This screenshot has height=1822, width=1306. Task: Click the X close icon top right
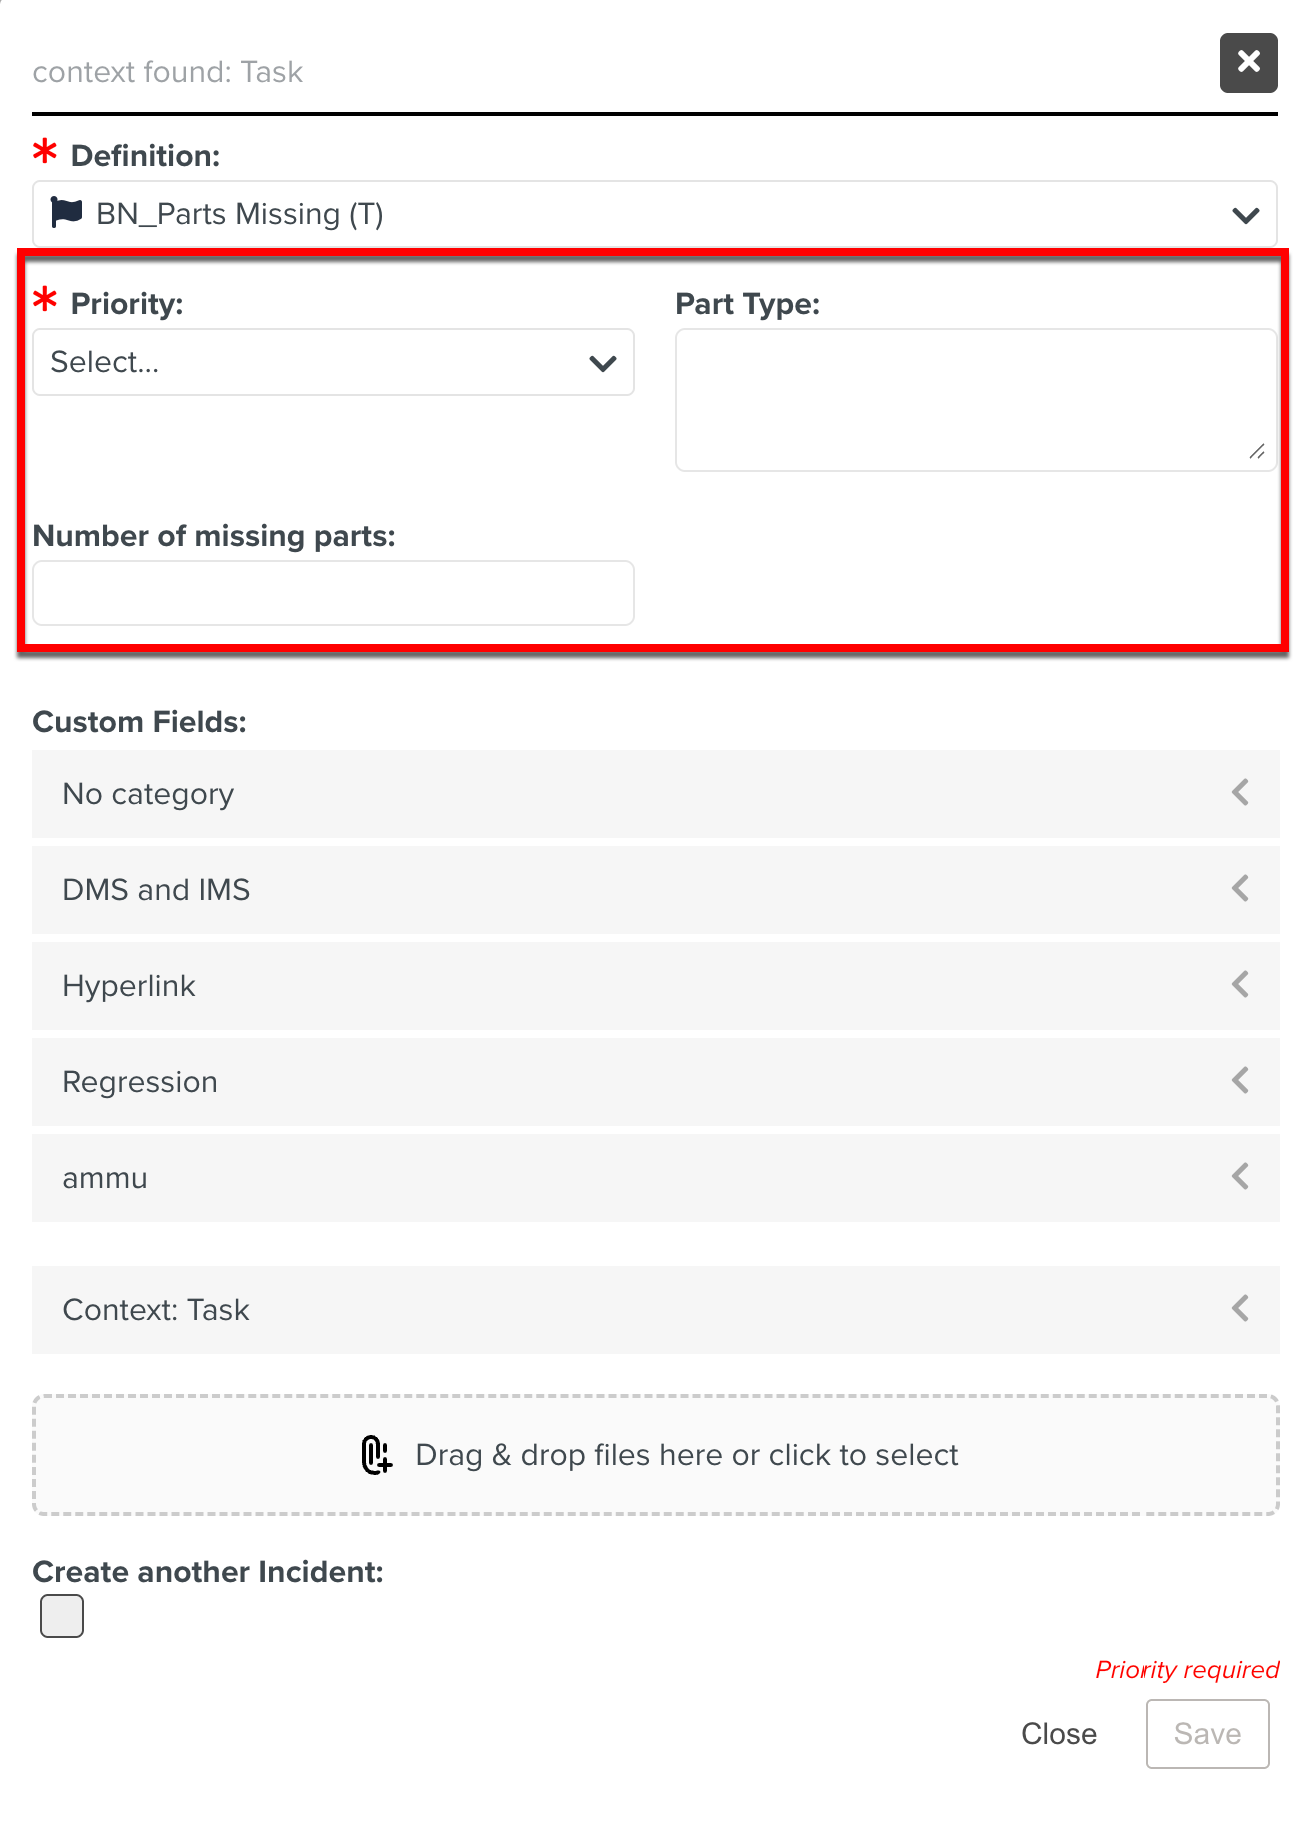(x=1248, y=62)
